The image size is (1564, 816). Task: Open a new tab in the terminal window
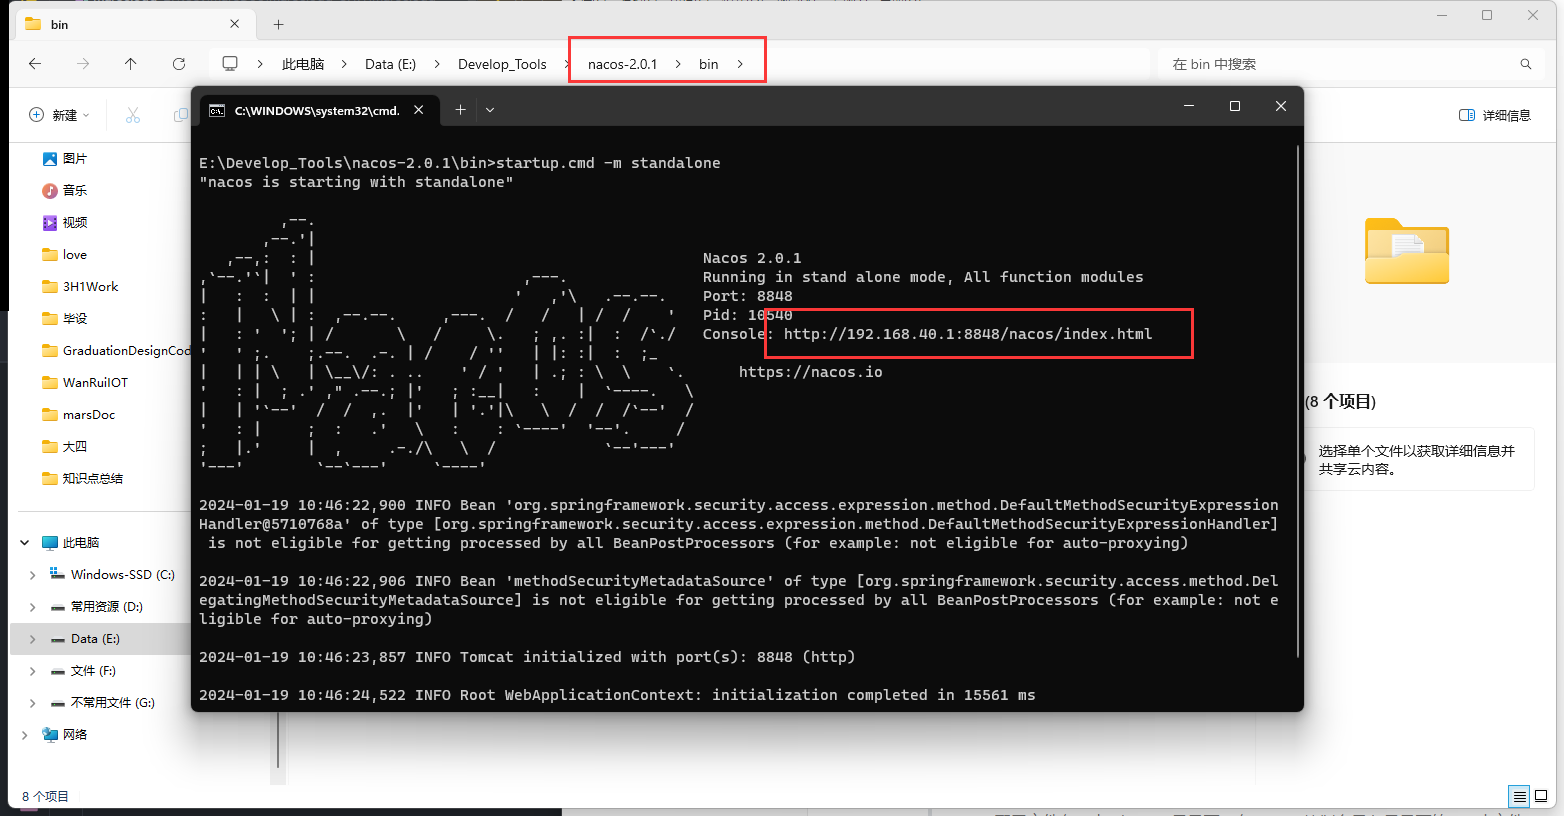point(460,110)
